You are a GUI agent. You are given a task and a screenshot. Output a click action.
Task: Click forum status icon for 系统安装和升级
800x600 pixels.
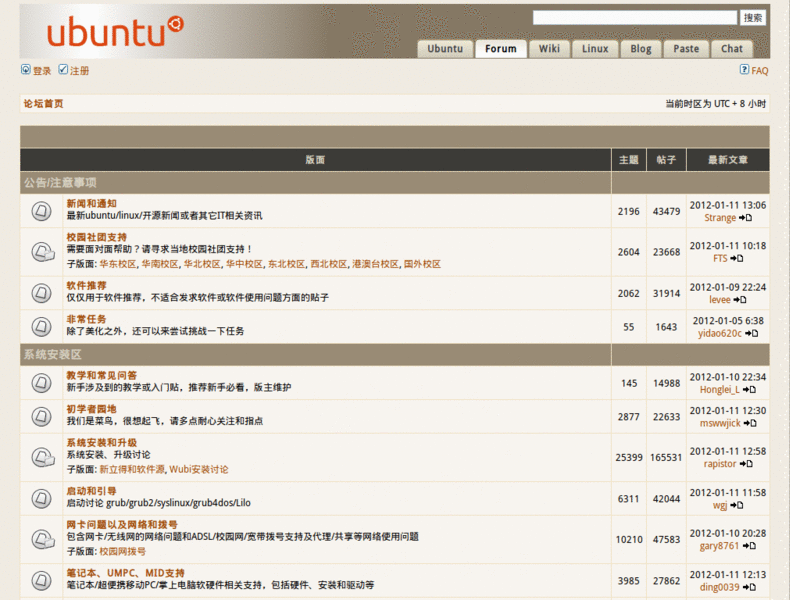tap(43, 457)
